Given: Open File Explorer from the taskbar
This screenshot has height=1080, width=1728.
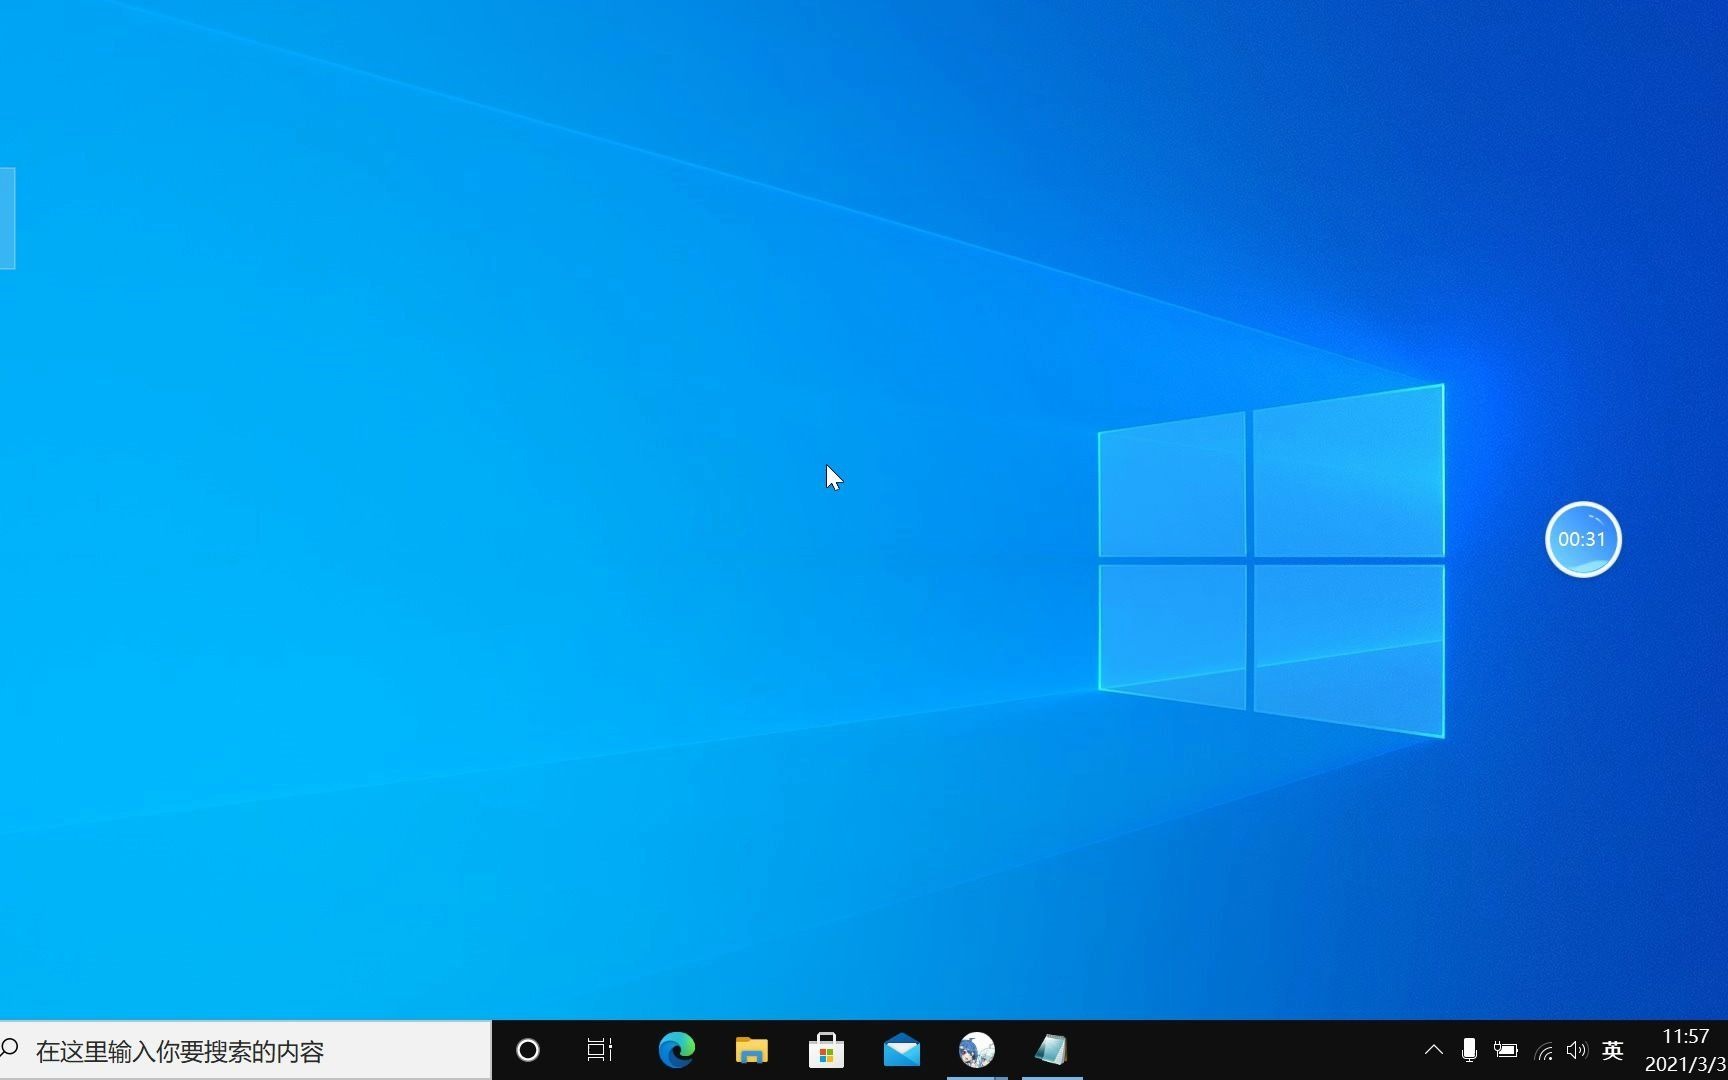Looking at the screenshot, I should (751, 1050).
